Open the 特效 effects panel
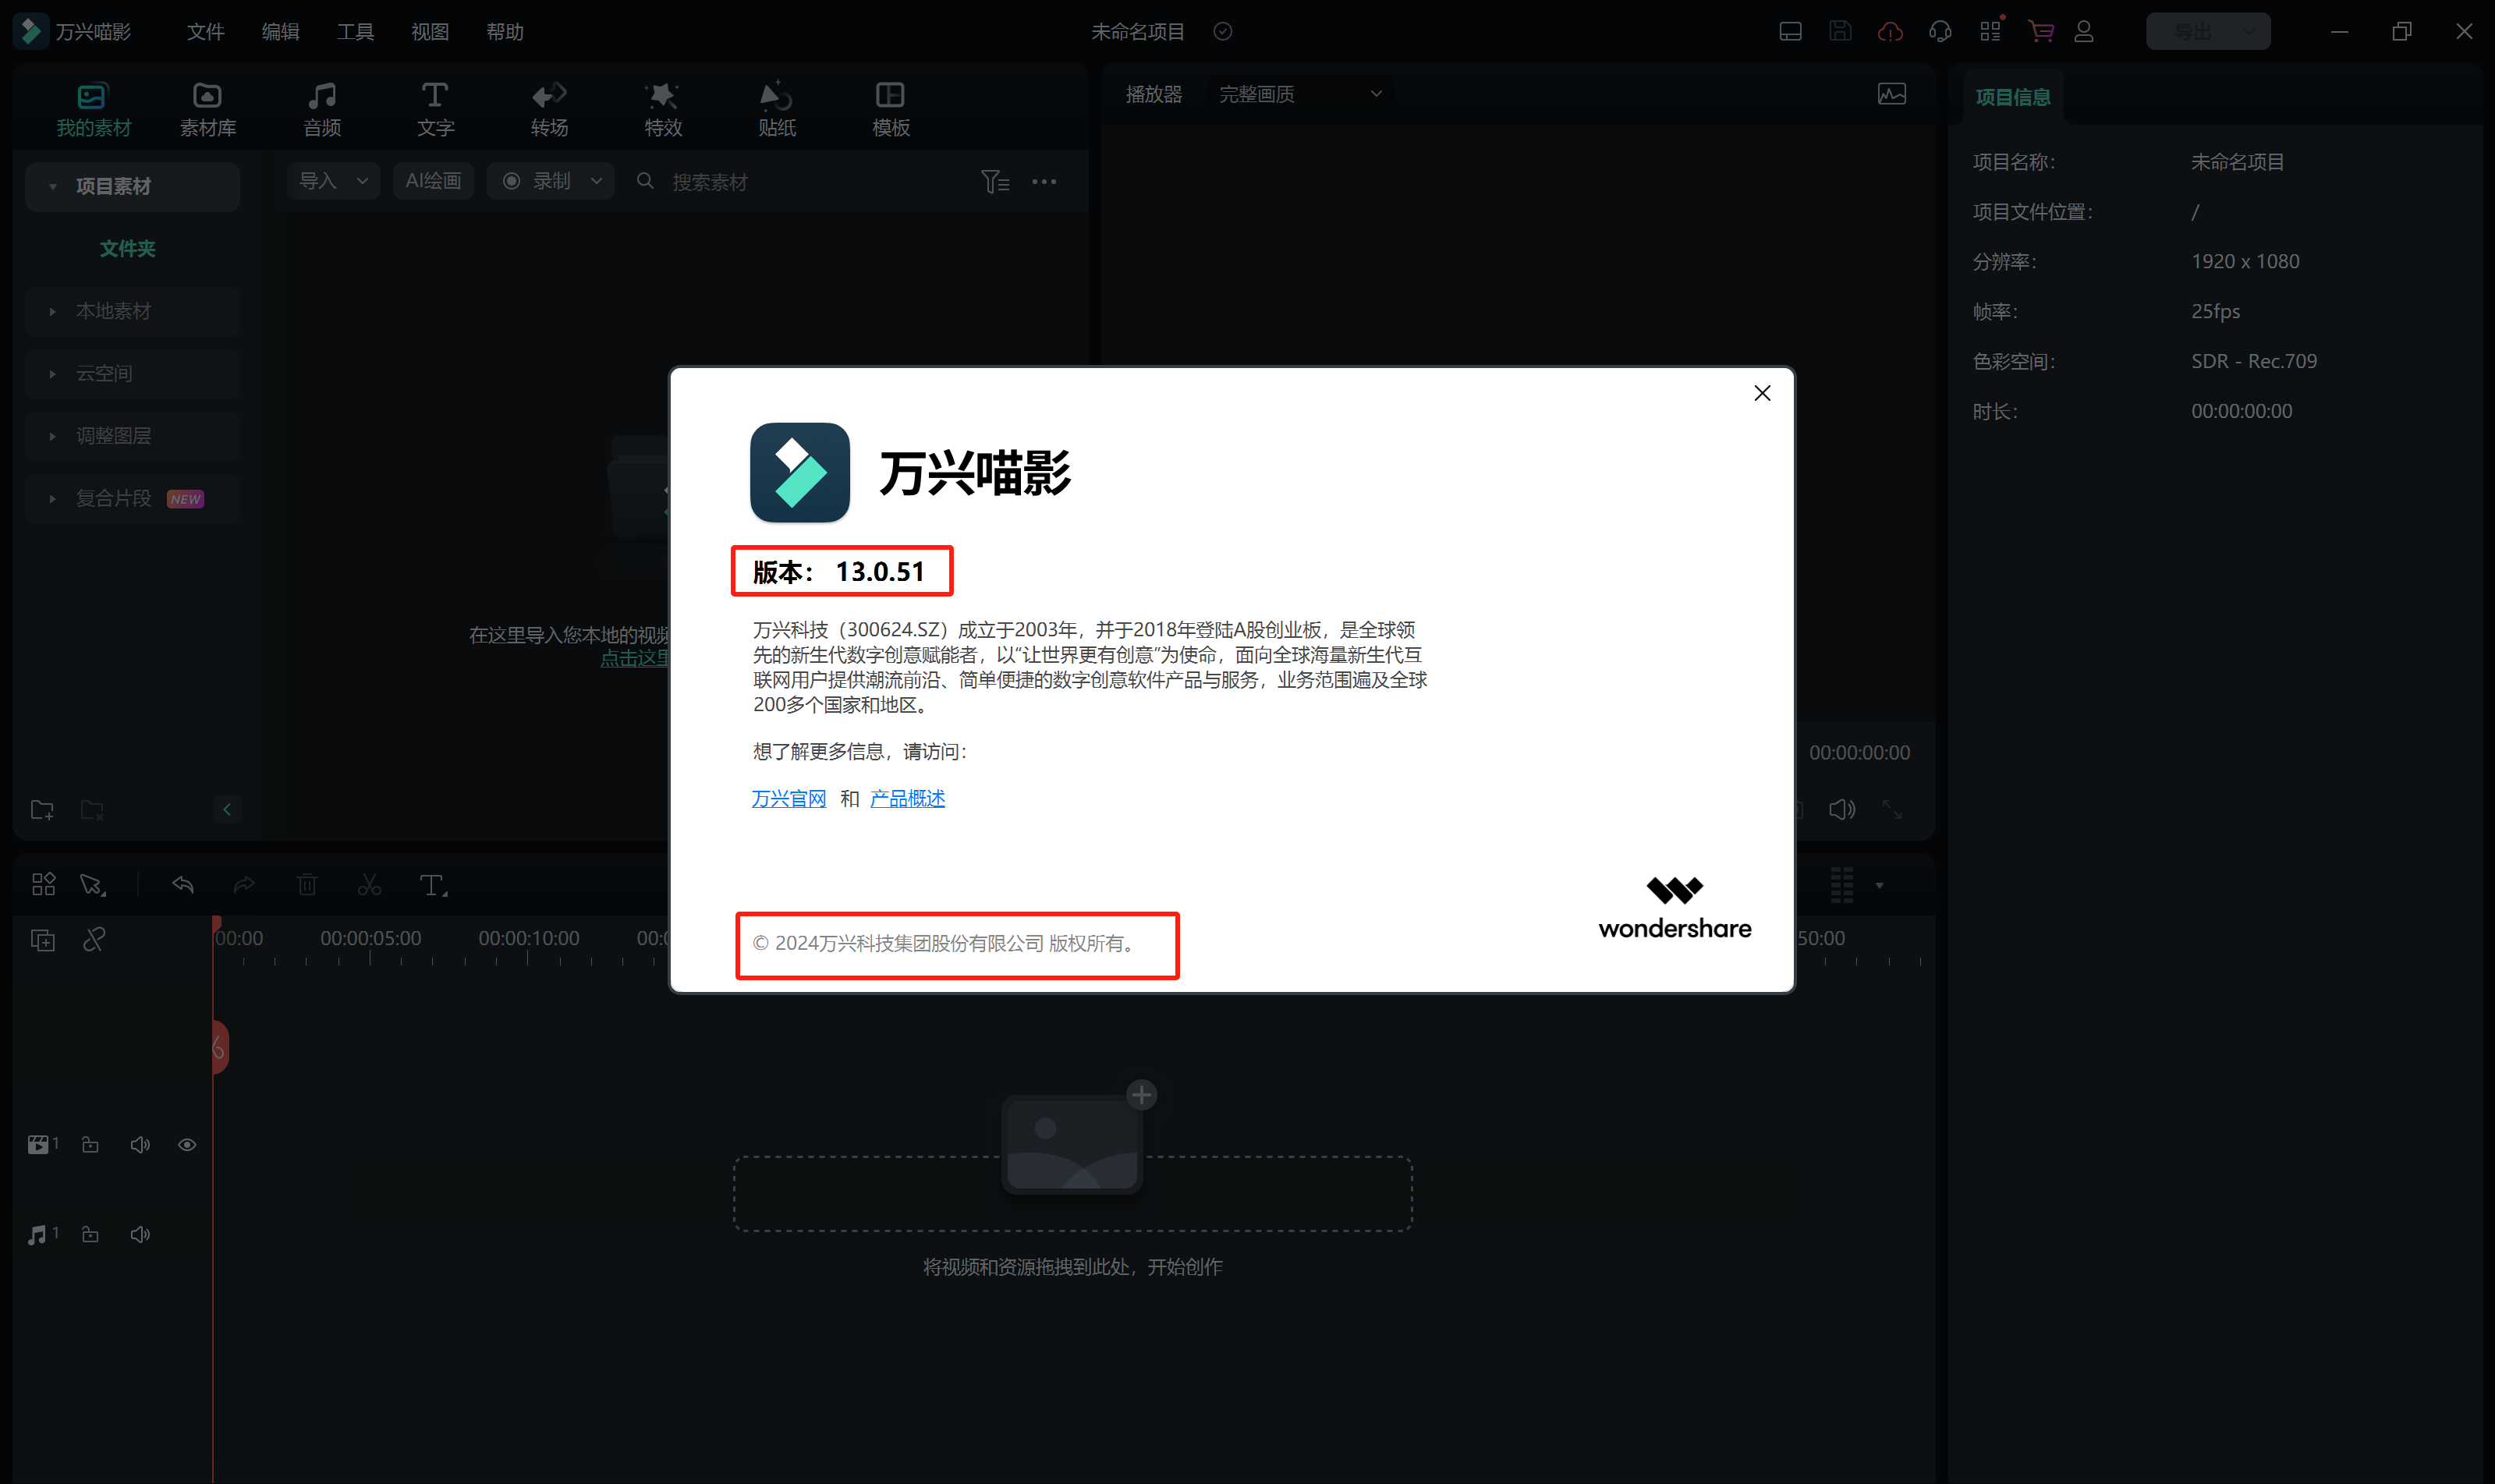The width and height of the screenshot is (2495, 1484). tap(662, 107)
